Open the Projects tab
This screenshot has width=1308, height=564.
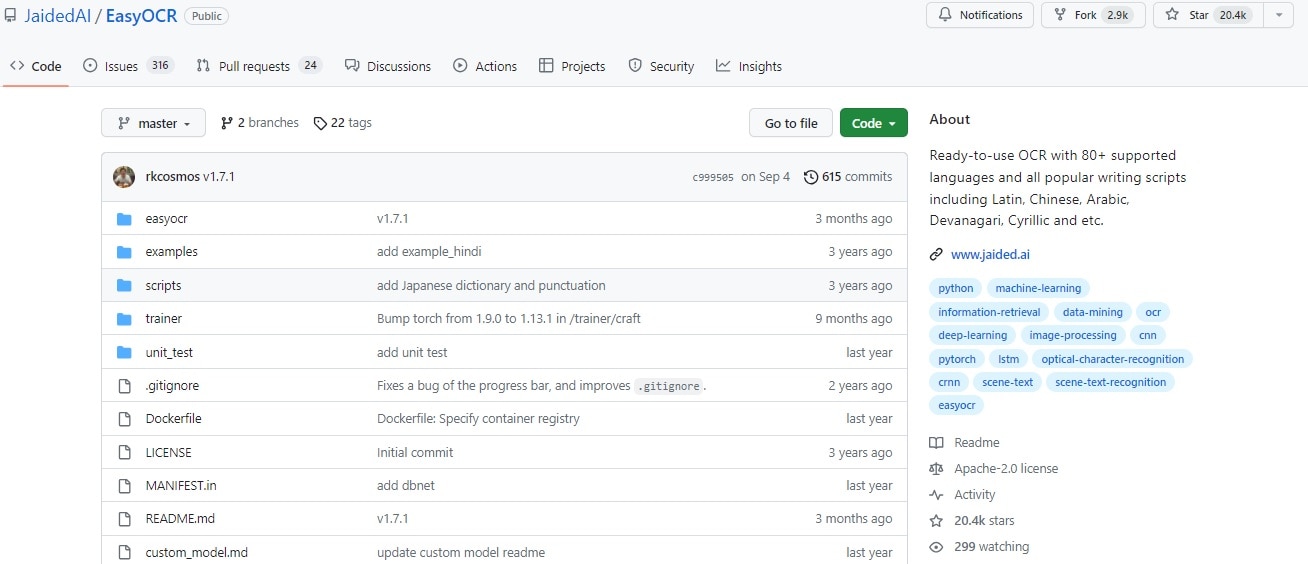[572, 66]
